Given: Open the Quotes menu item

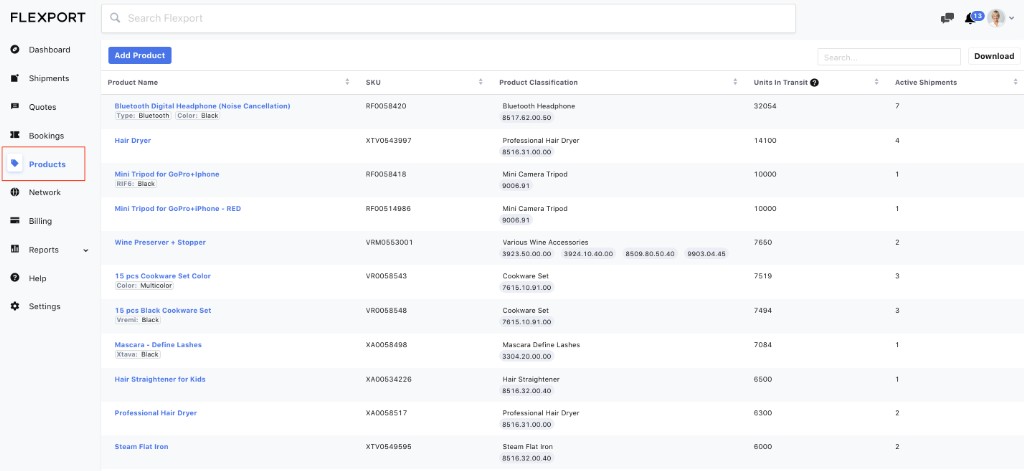Looking at the screenshot, I should (x=43, y=107).
